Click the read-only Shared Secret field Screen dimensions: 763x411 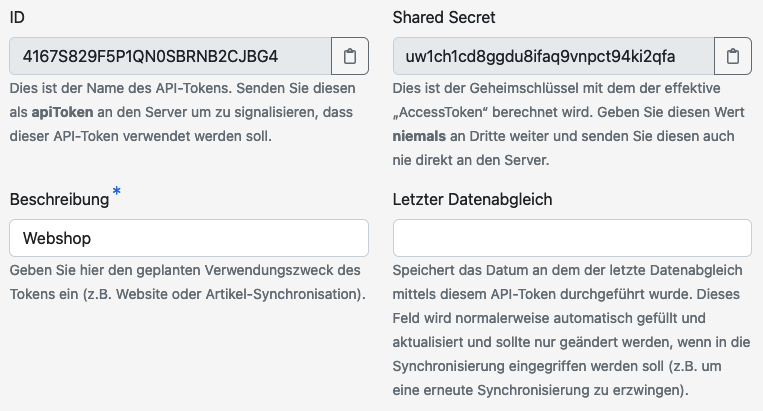[x=553, y=56]
